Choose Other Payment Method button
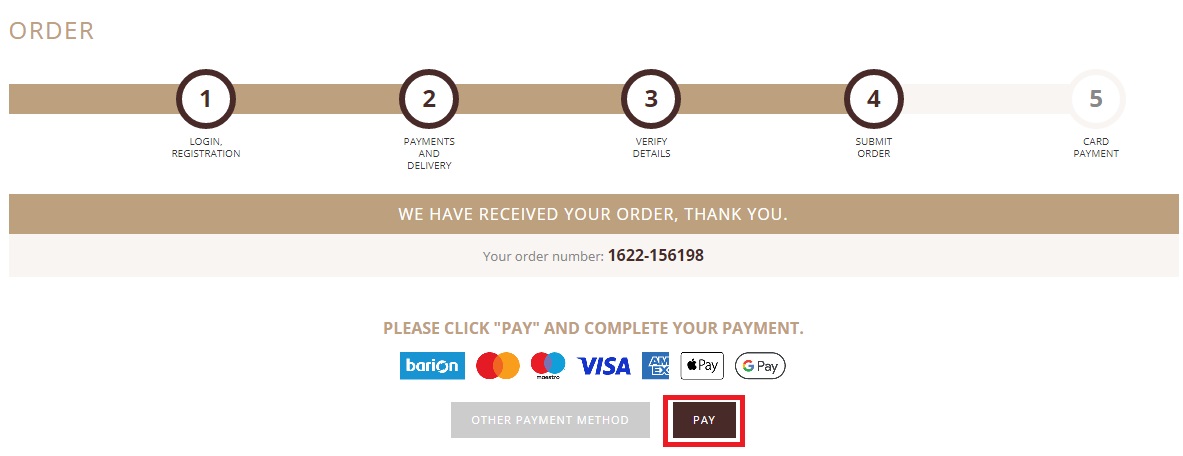1183x456 pixels. coord(550,420)
